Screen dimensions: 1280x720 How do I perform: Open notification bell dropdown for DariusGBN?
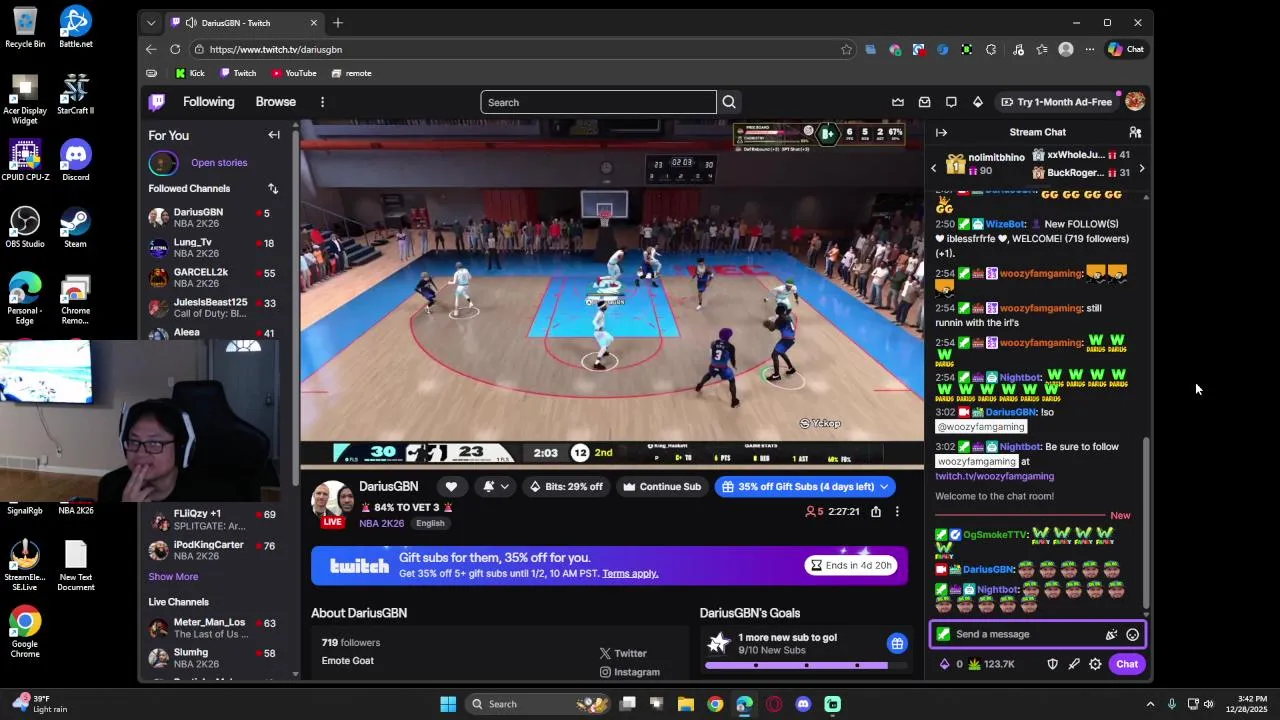pyautogui.click(x=496, y=487)
